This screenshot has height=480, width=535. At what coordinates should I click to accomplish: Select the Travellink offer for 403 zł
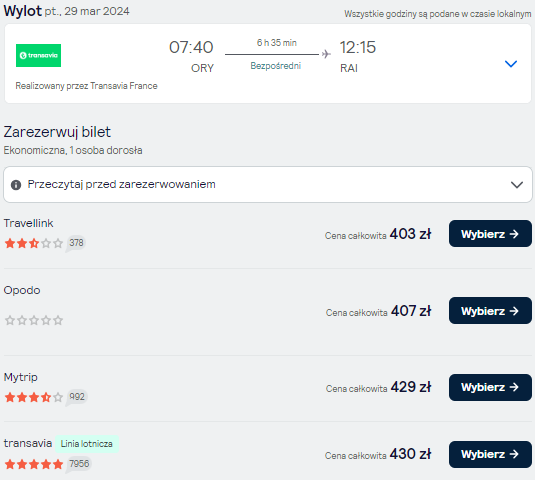[x=490, y=234]
